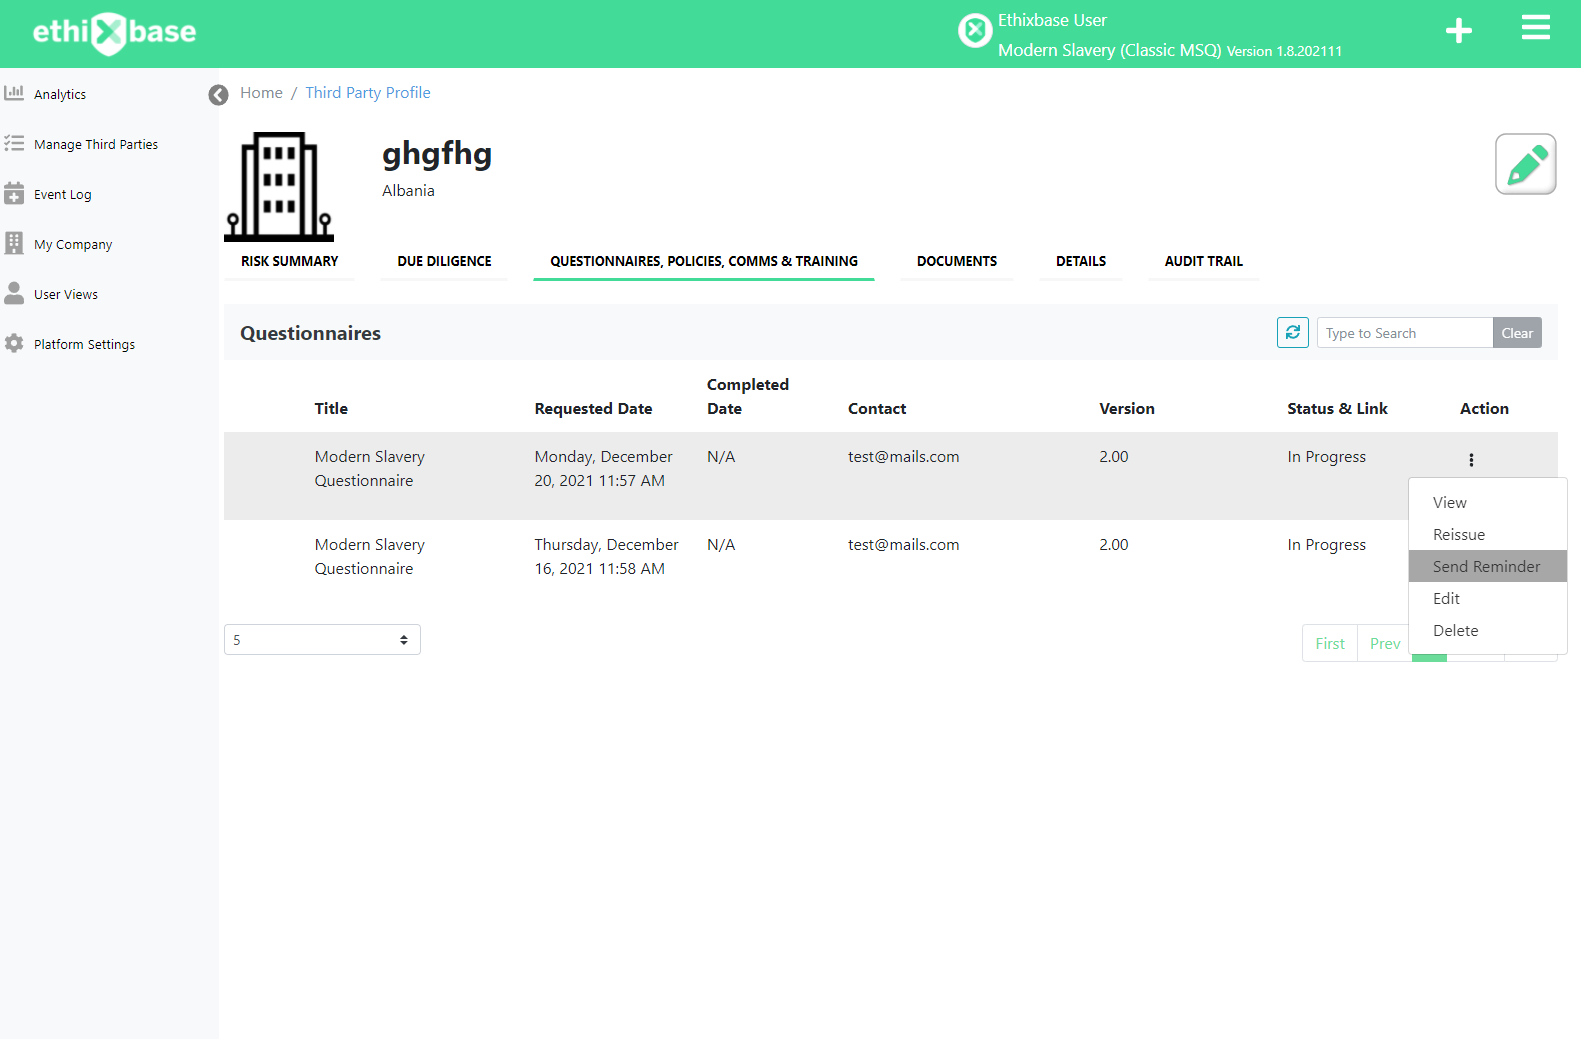Click the User Views person icon
1581x1051 pixels.
pyautogui.click(x=14, y=293)
